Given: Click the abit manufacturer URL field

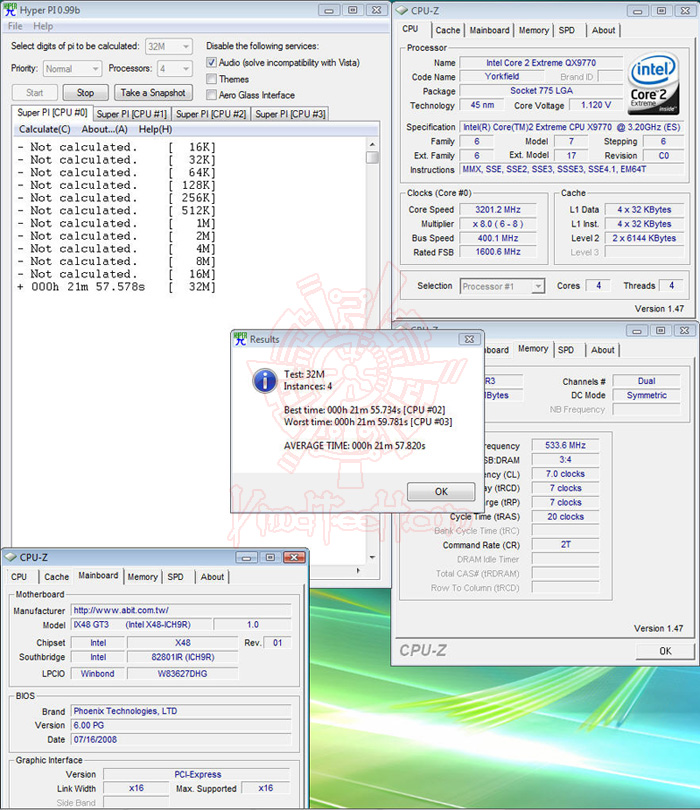Looking at the screenshot, I should [x=181, y=611].
